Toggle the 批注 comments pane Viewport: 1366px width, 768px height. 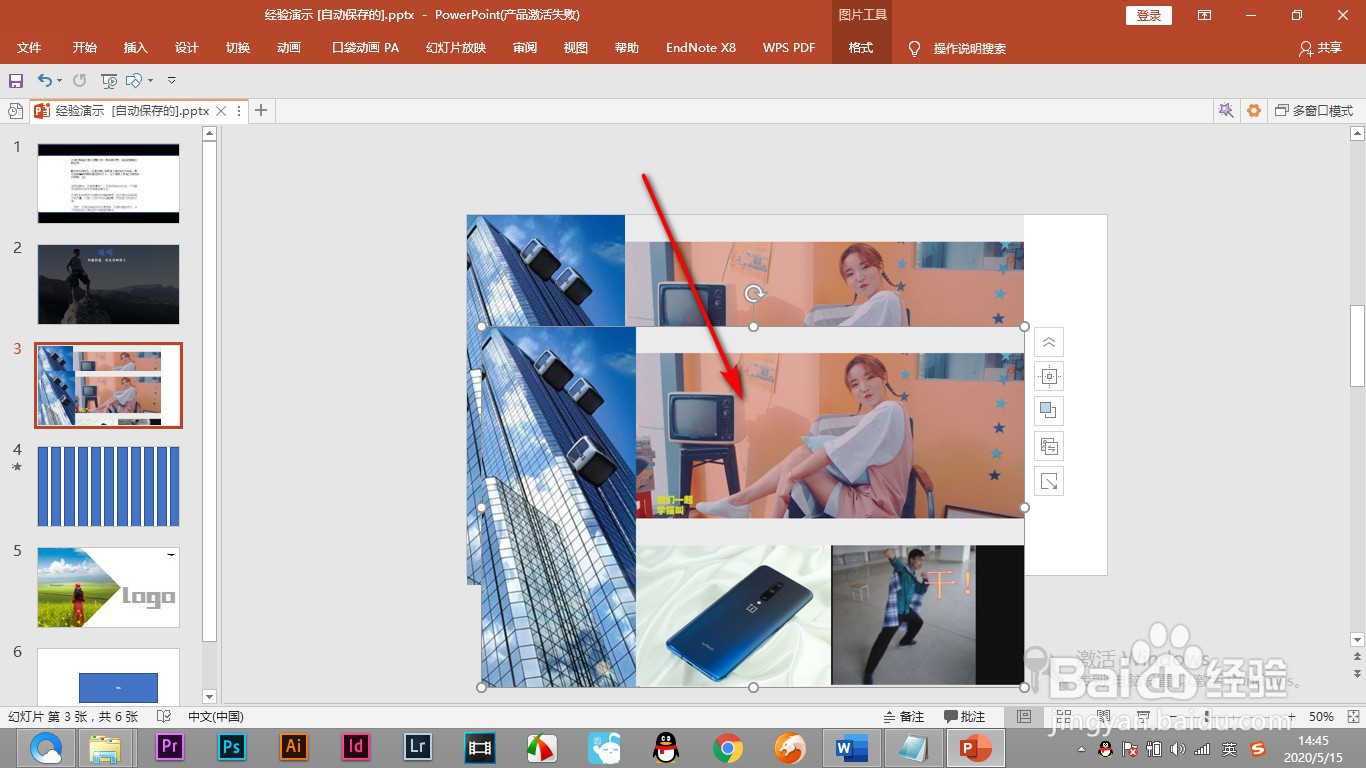[x=965, y=717]
